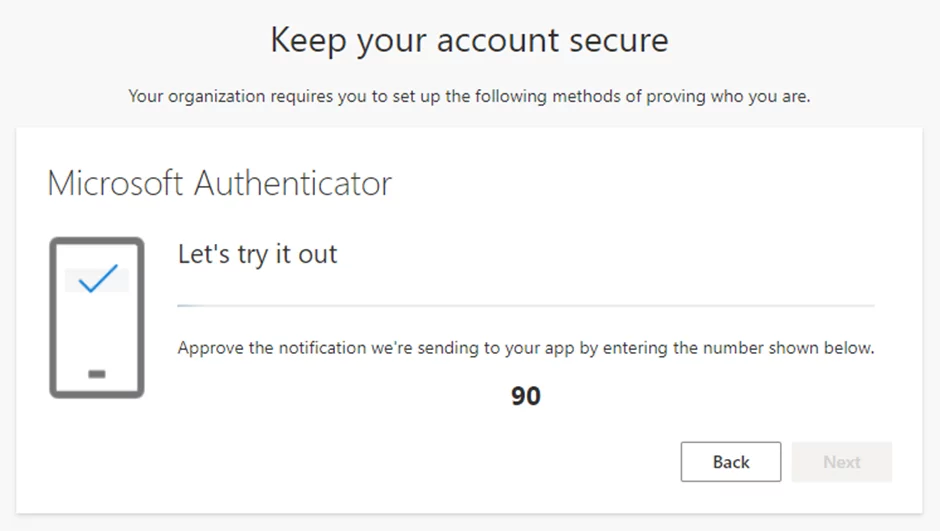Click the blue filled start of the progress bar
This screenshot has width=940, height=531.
187,305
